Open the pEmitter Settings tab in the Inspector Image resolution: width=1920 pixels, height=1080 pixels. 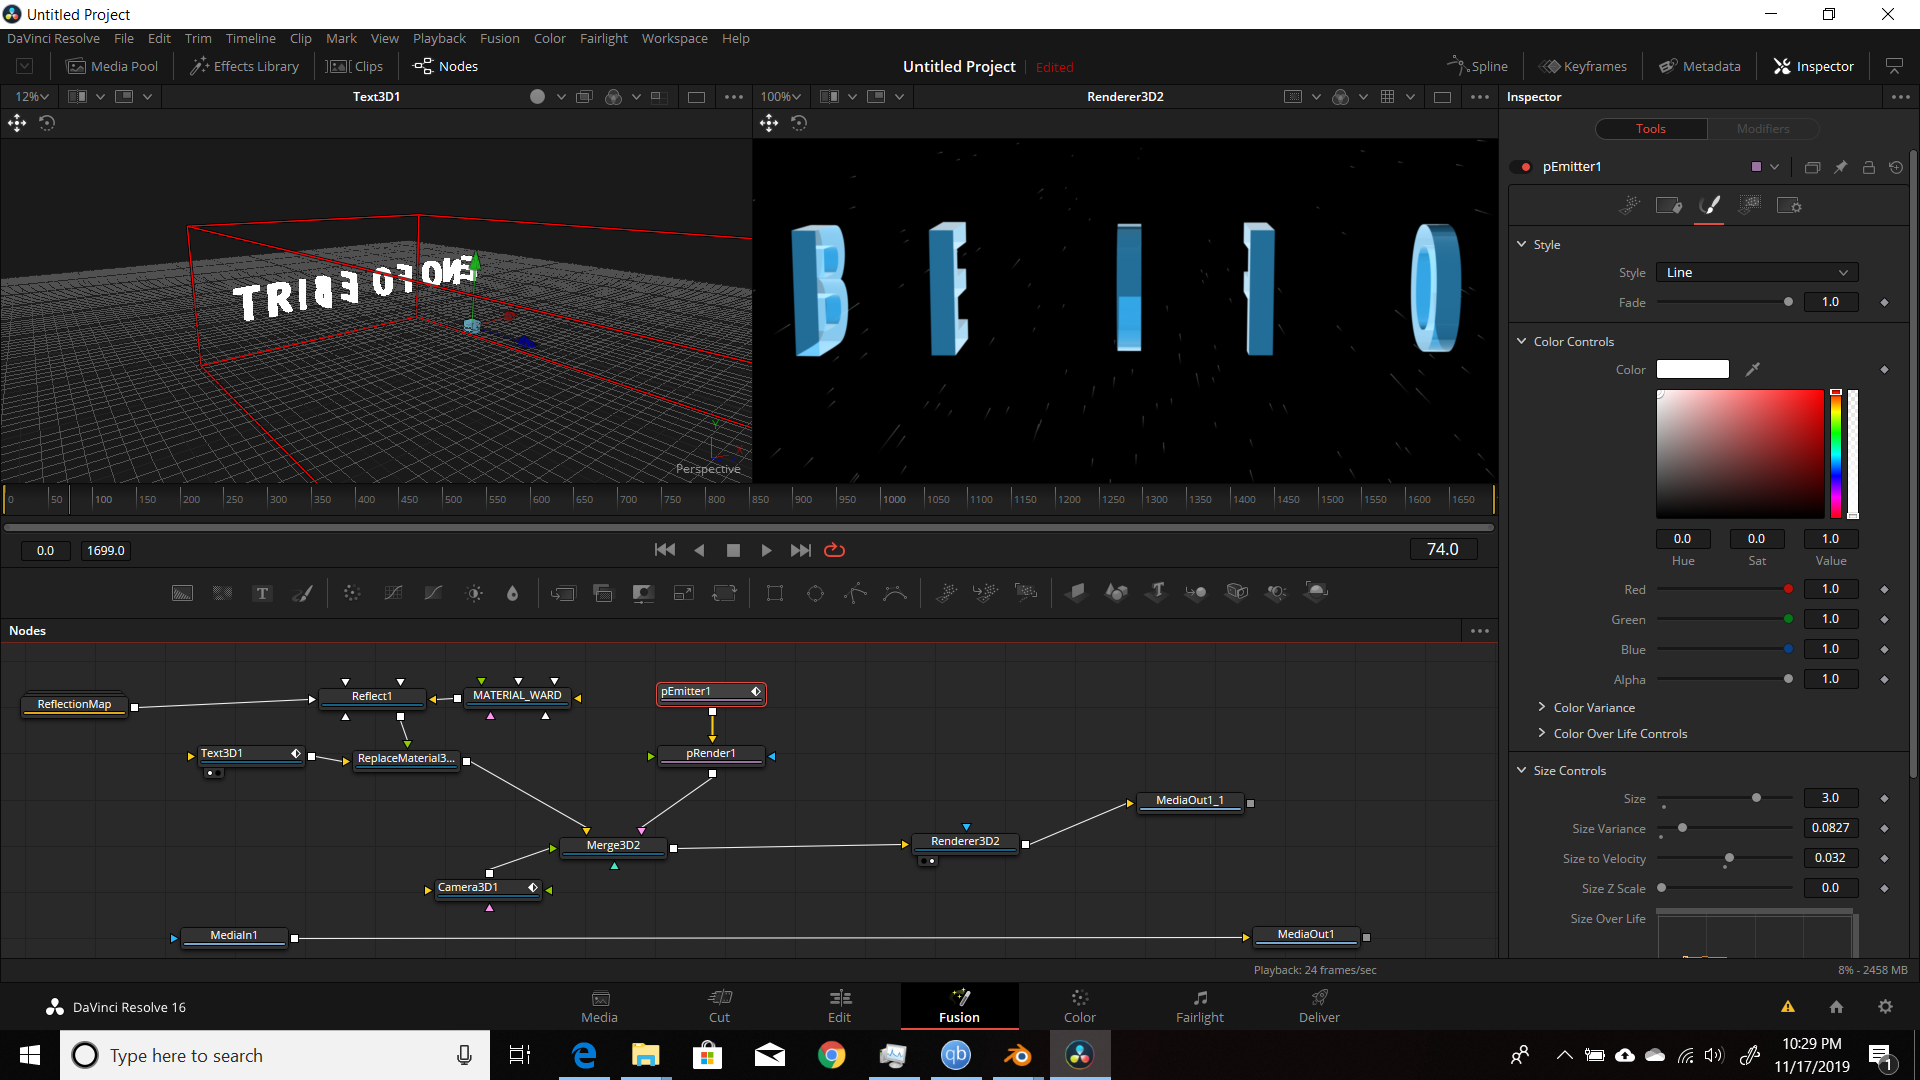pos(1789,205)
